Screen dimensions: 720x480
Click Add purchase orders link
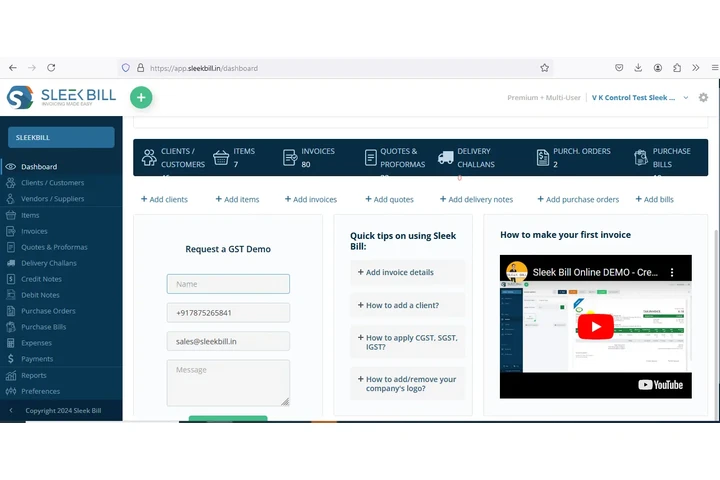[578, 199]
